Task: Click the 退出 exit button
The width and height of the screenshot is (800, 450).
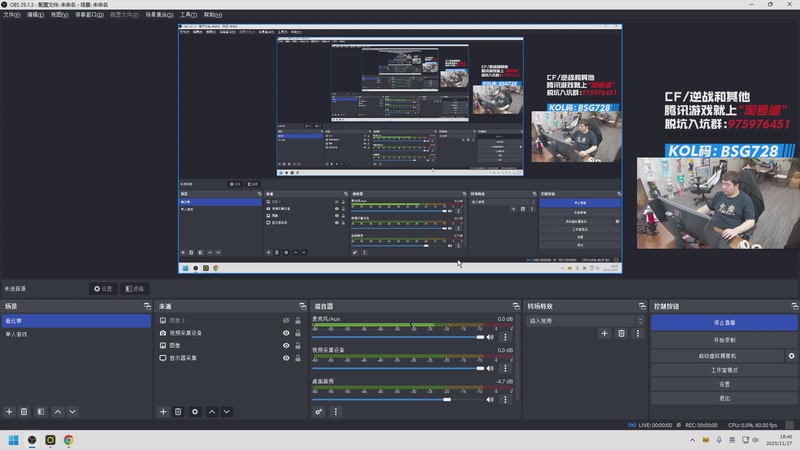Action: pos(724,398)
